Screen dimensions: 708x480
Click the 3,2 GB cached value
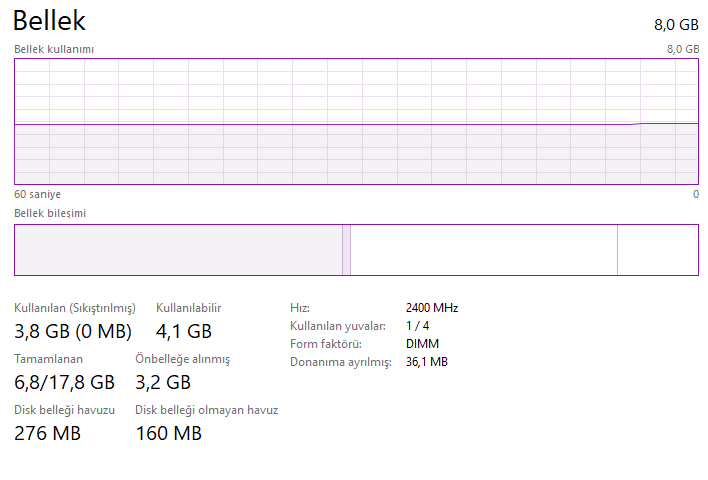pyautogui.click(x=163, y=382)
